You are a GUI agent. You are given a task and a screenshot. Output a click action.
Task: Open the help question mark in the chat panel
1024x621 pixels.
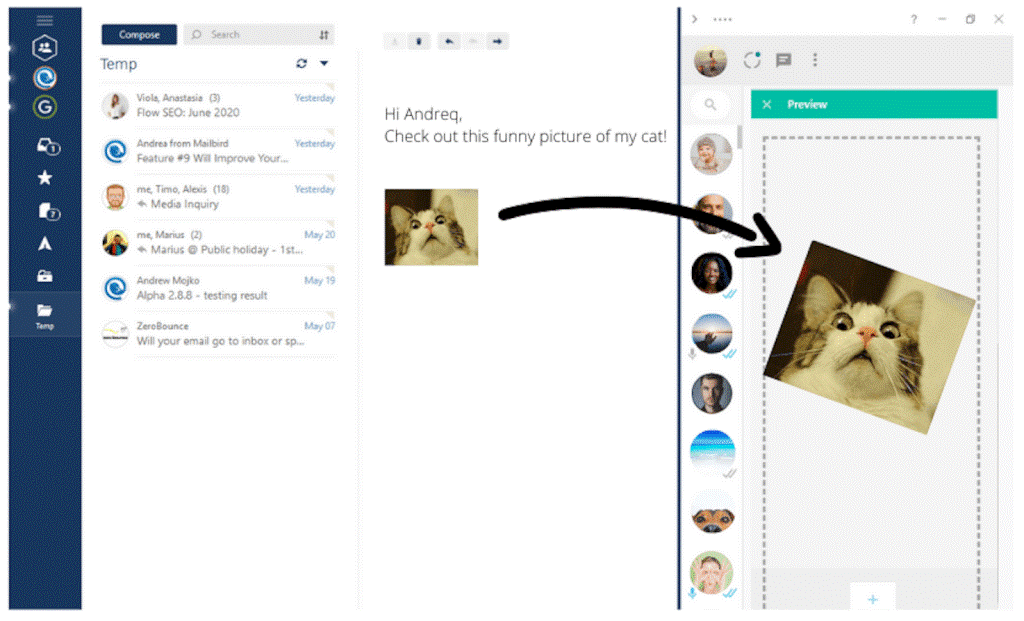(x=914, y=19)
